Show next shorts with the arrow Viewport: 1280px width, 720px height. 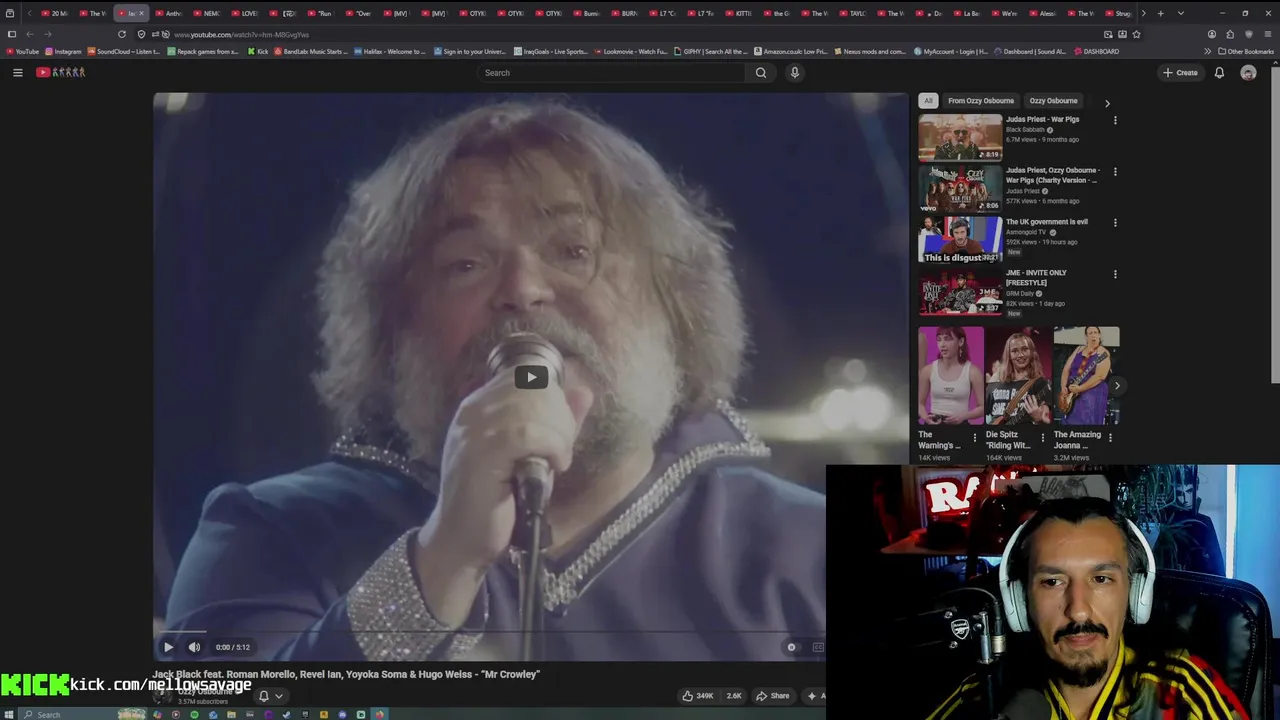coord(1117,385)
